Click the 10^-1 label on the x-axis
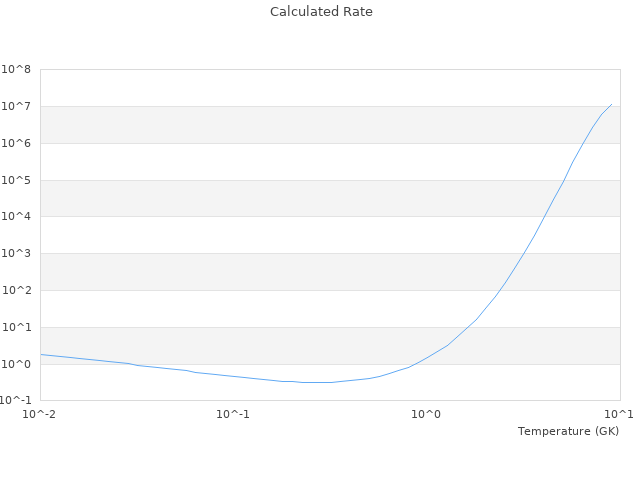 click(x=233, y=414)
